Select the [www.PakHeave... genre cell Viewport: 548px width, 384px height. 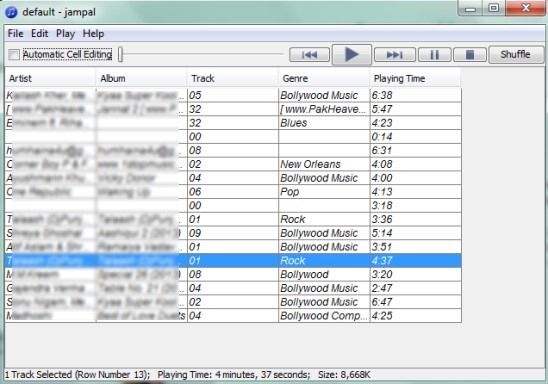[x=324, y=109]
